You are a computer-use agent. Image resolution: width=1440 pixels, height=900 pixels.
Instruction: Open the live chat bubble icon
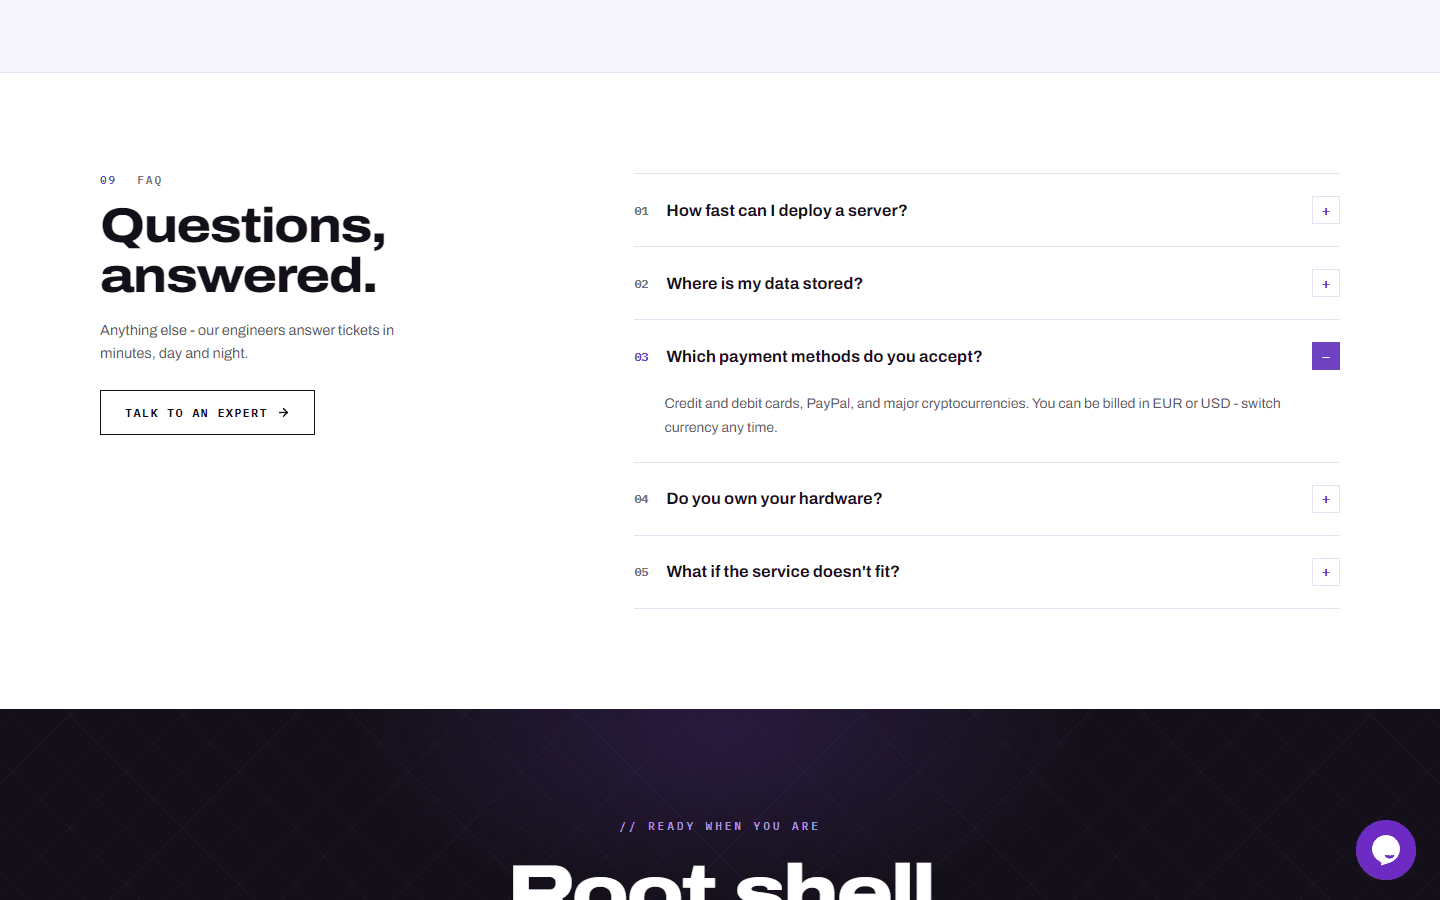point(1385,850)
